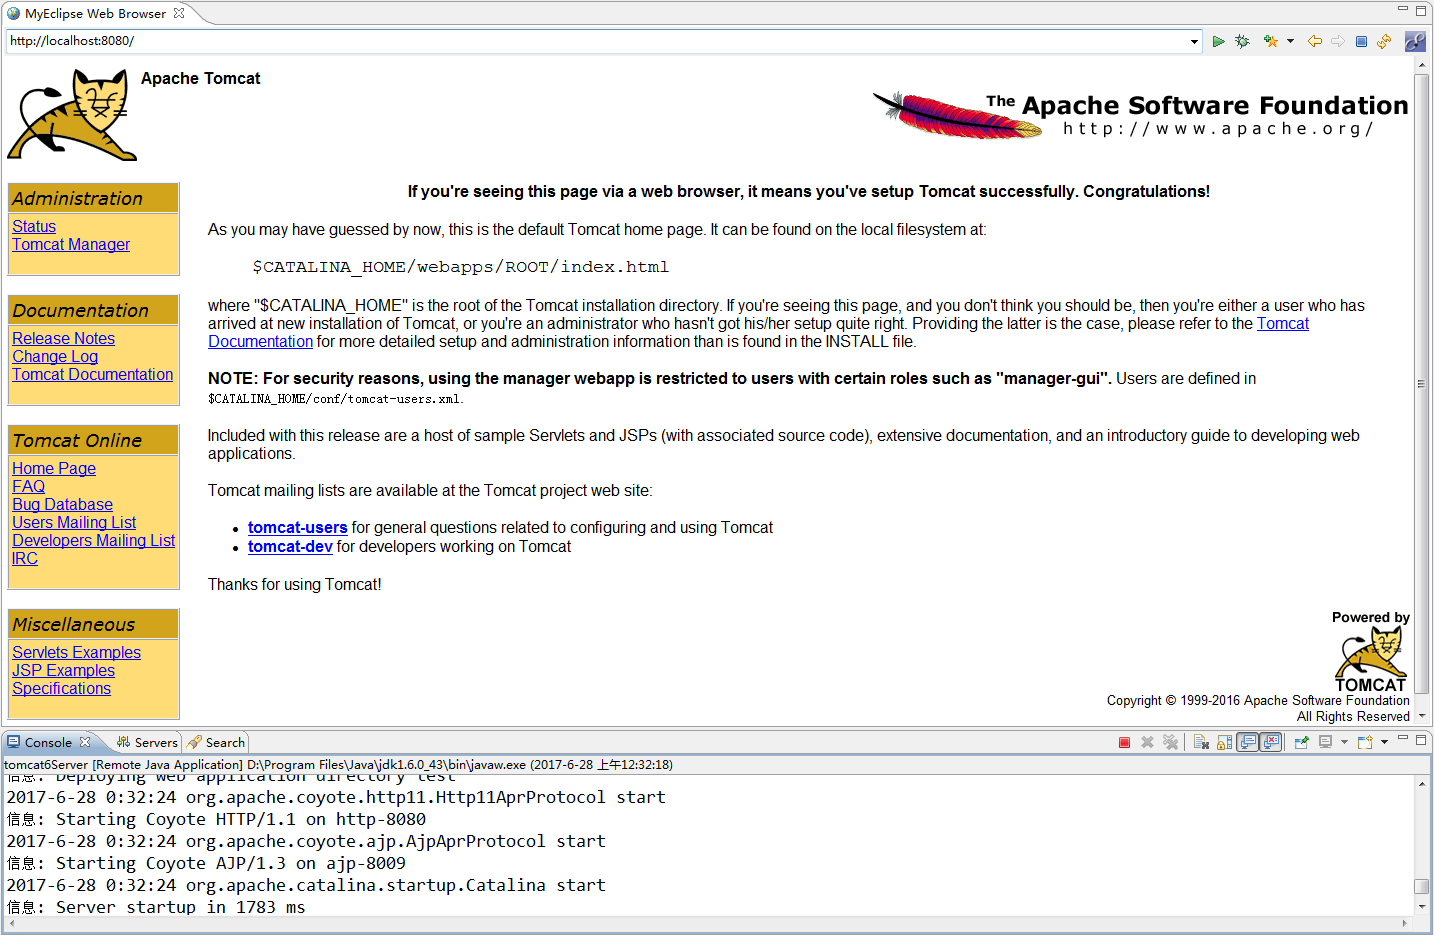Go forward with the right arrow button
The width and height of the screenshot is (1434, 935).
(1337, 41)
